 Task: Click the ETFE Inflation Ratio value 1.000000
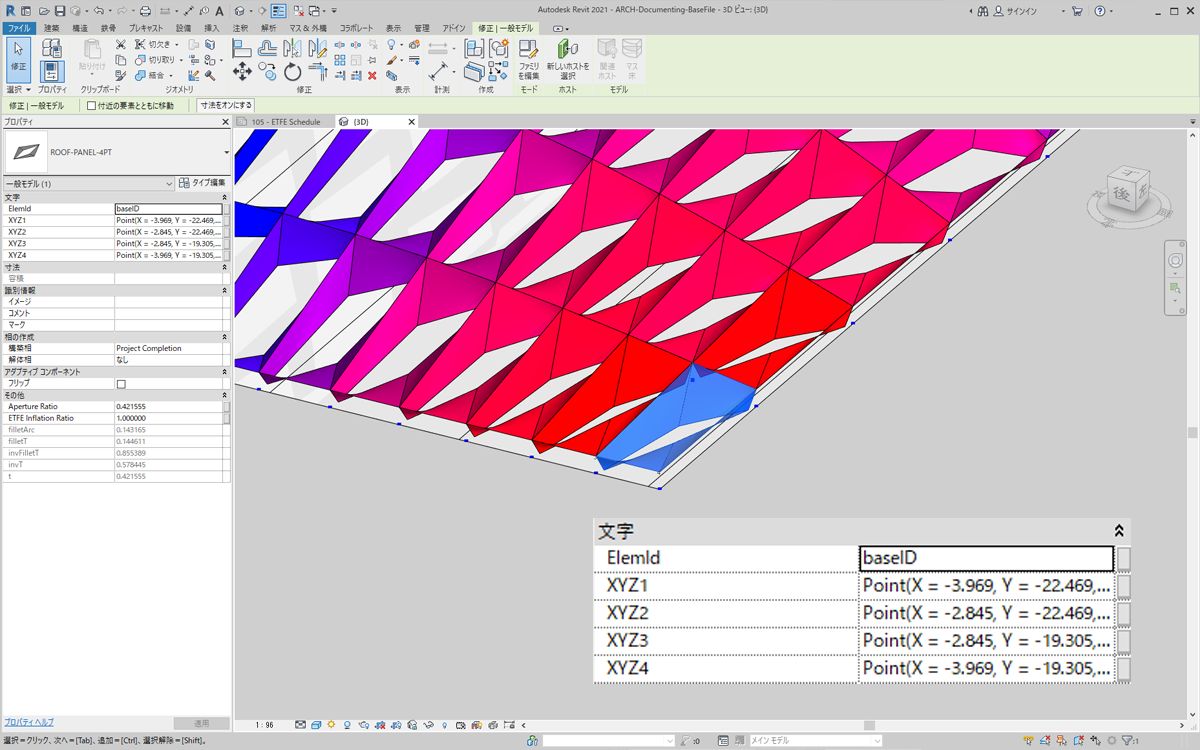(168, 418)
